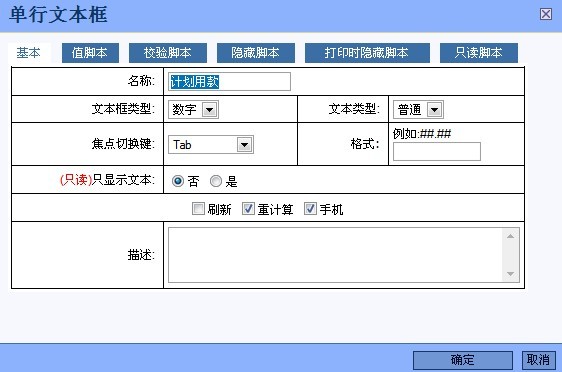The width and height of the screenshot is (562, 372).
Task: Confirm with the 确定 button
Action: (463, 360)
